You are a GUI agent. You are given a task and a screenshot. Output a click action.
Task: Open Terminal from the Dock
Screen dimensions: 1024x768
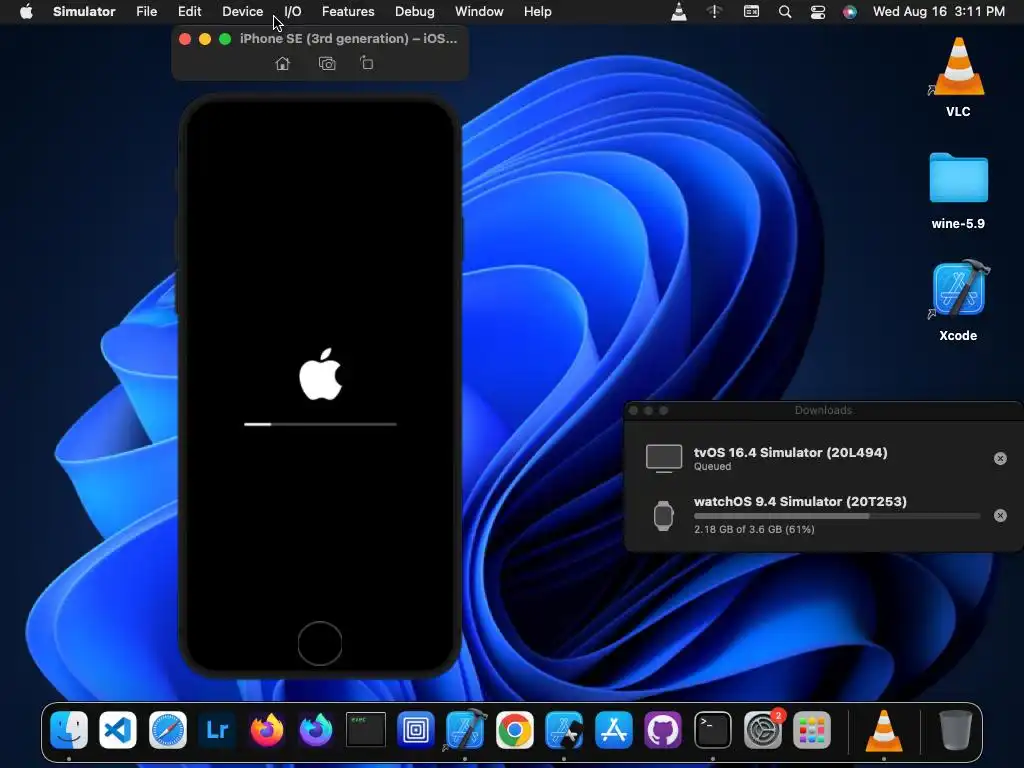coord(712,729)
